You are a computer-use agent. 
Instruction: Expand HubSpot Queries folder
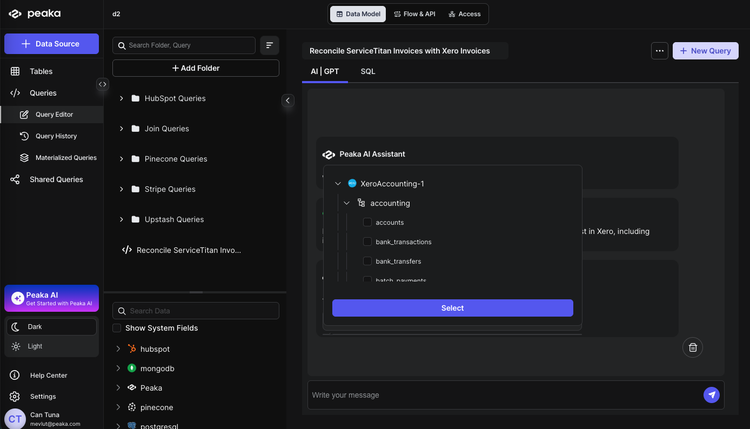[121, 98]
